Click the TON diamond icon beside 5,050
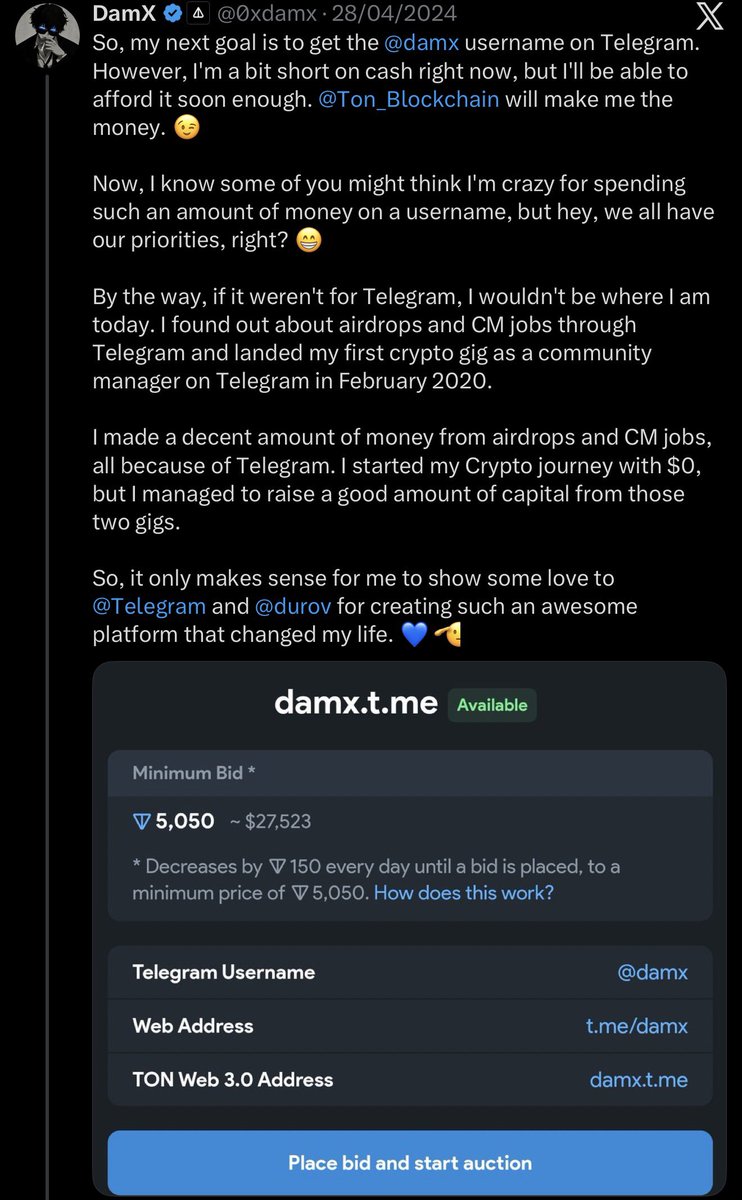Screen dimensions: 742x1200 [x=142, y=822]
